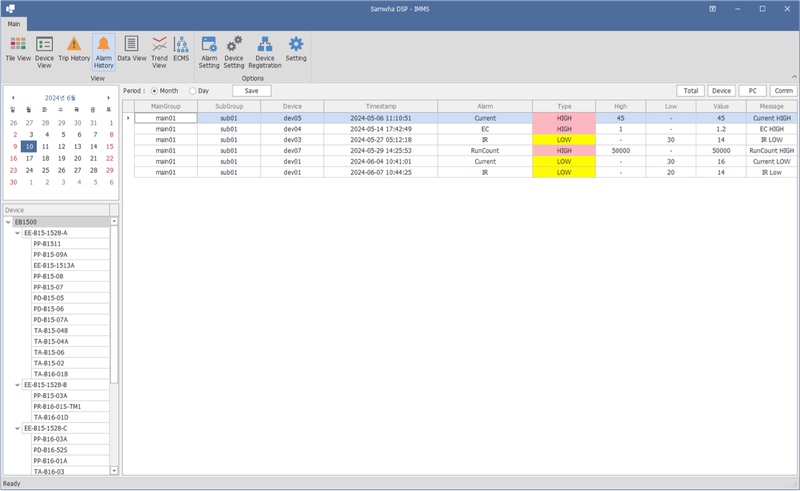Screen dimensions: 800x491
Task: Go to previous month in calendar
Action: click(x=13, y=97)
